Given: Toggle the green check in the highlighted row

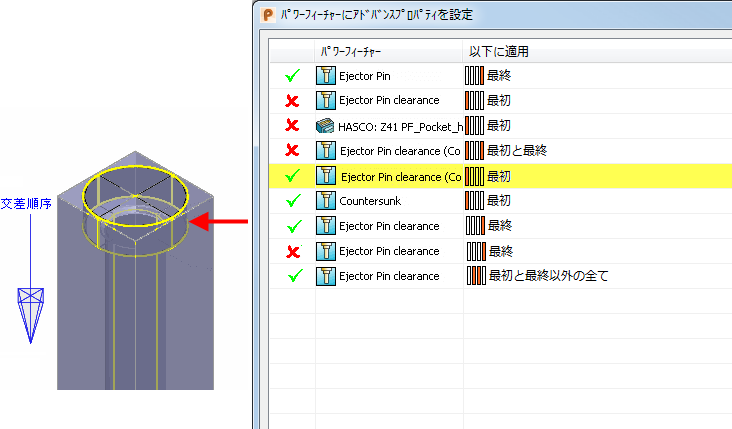Looking at the screenshot, I should tap(293, 176).
